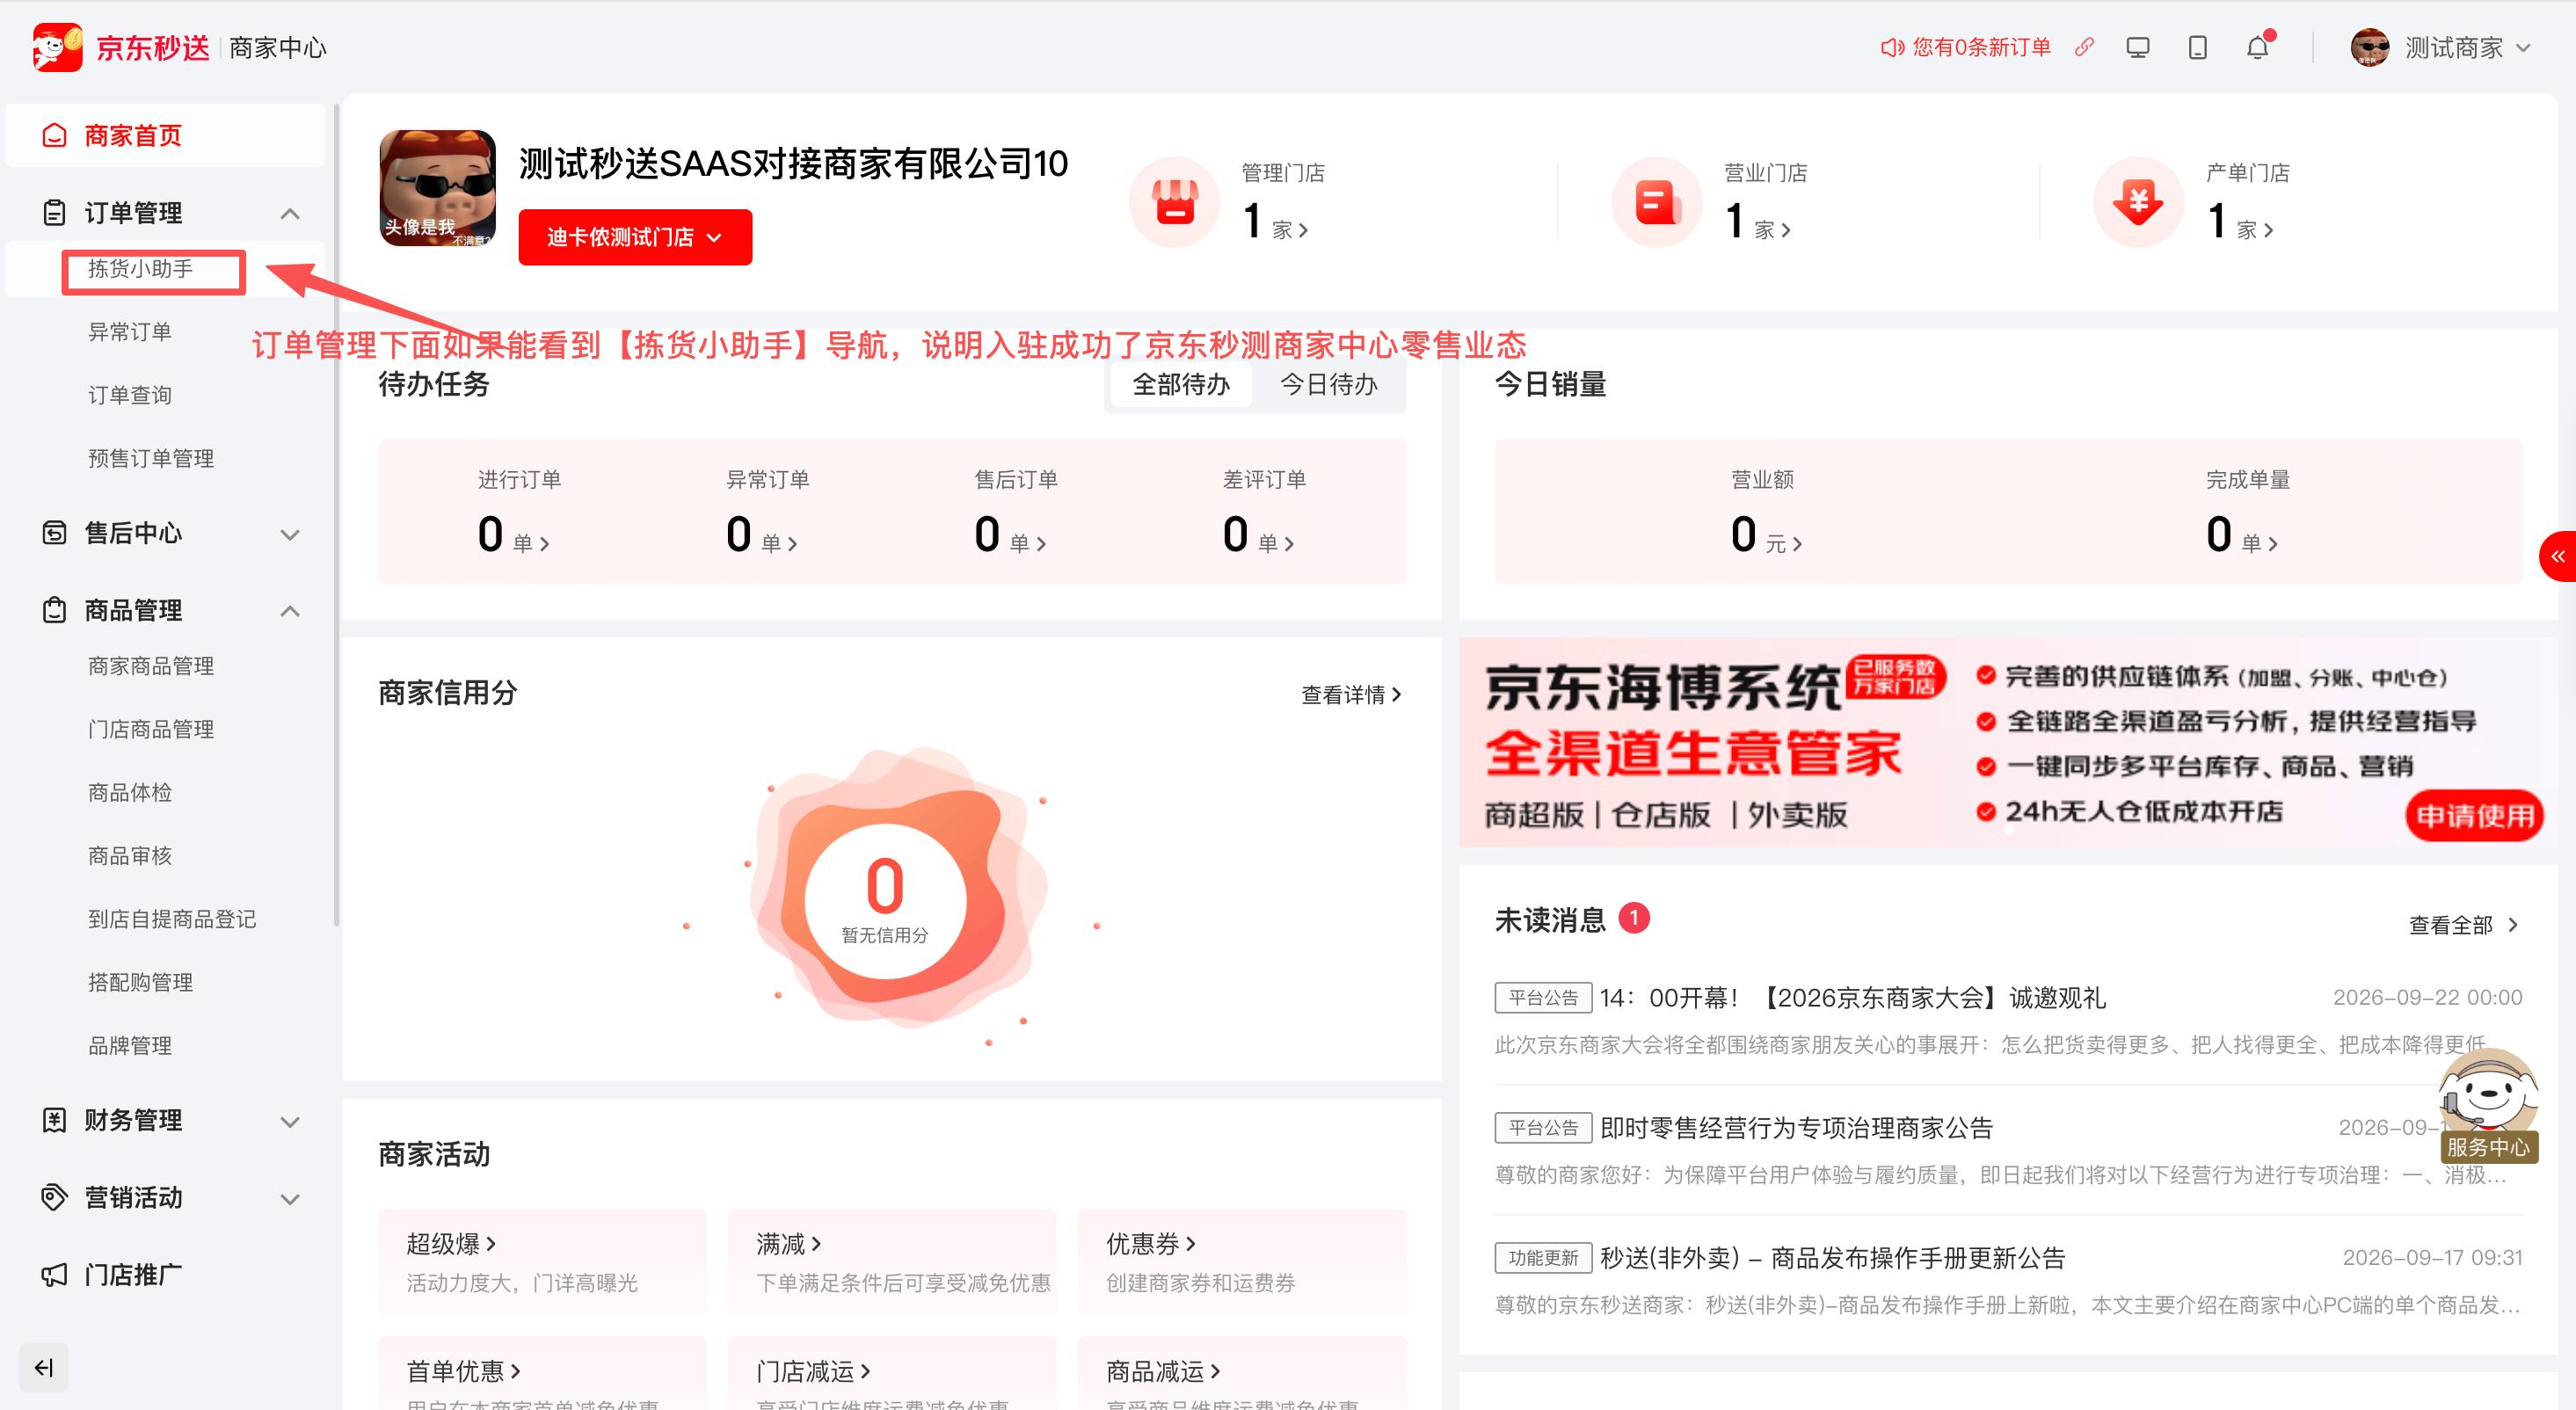Open 搭配购管理 in the sidebar

pyautogui.click(x=141, y=982)
